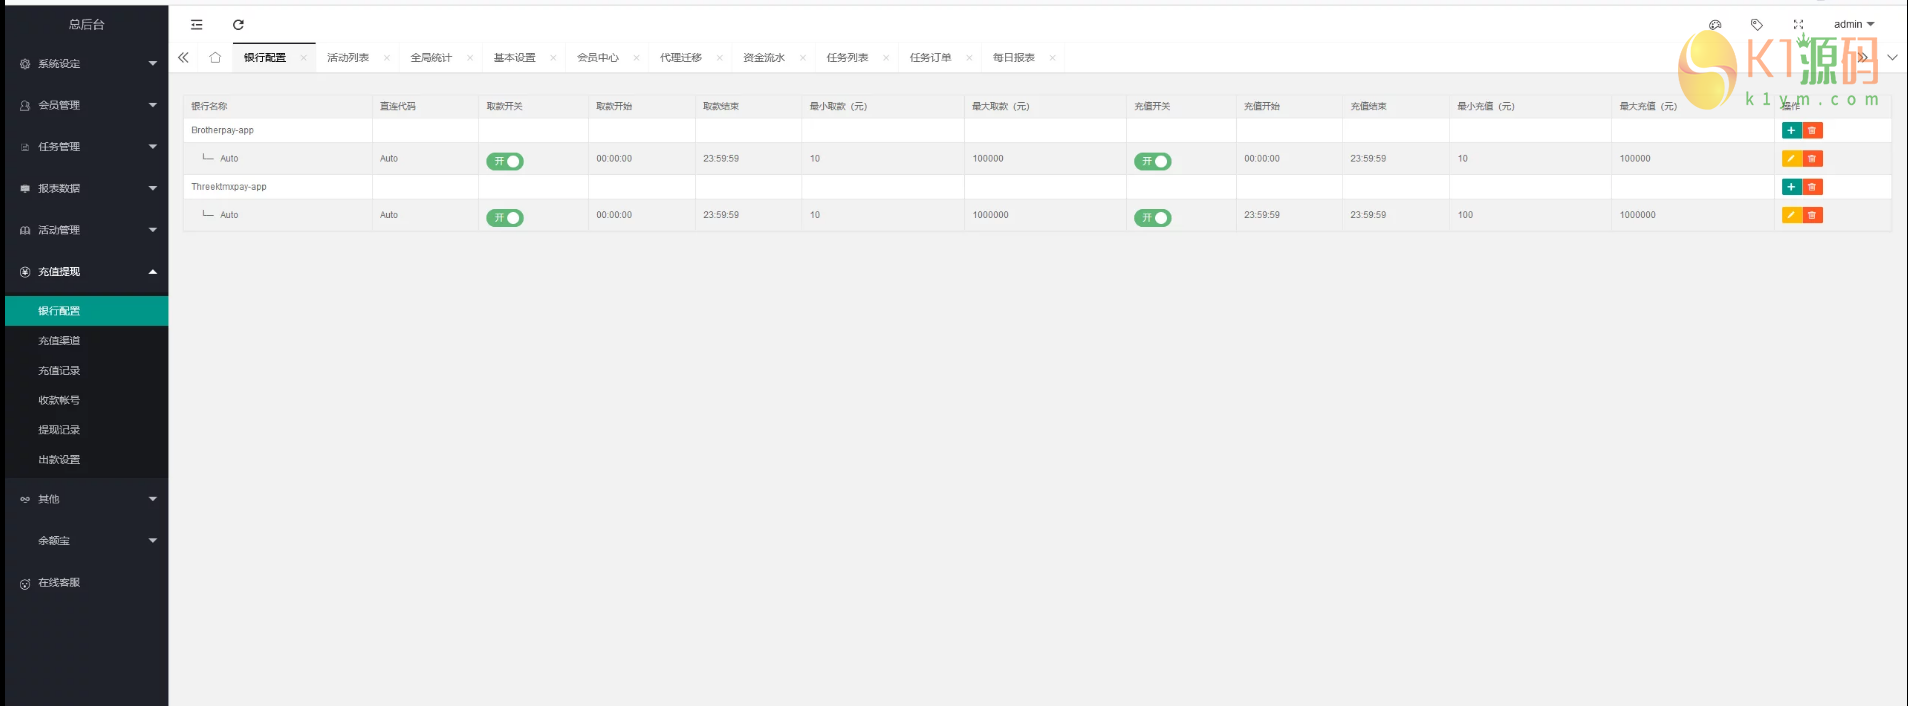Open 出款设置 in the sidebar

87,460
